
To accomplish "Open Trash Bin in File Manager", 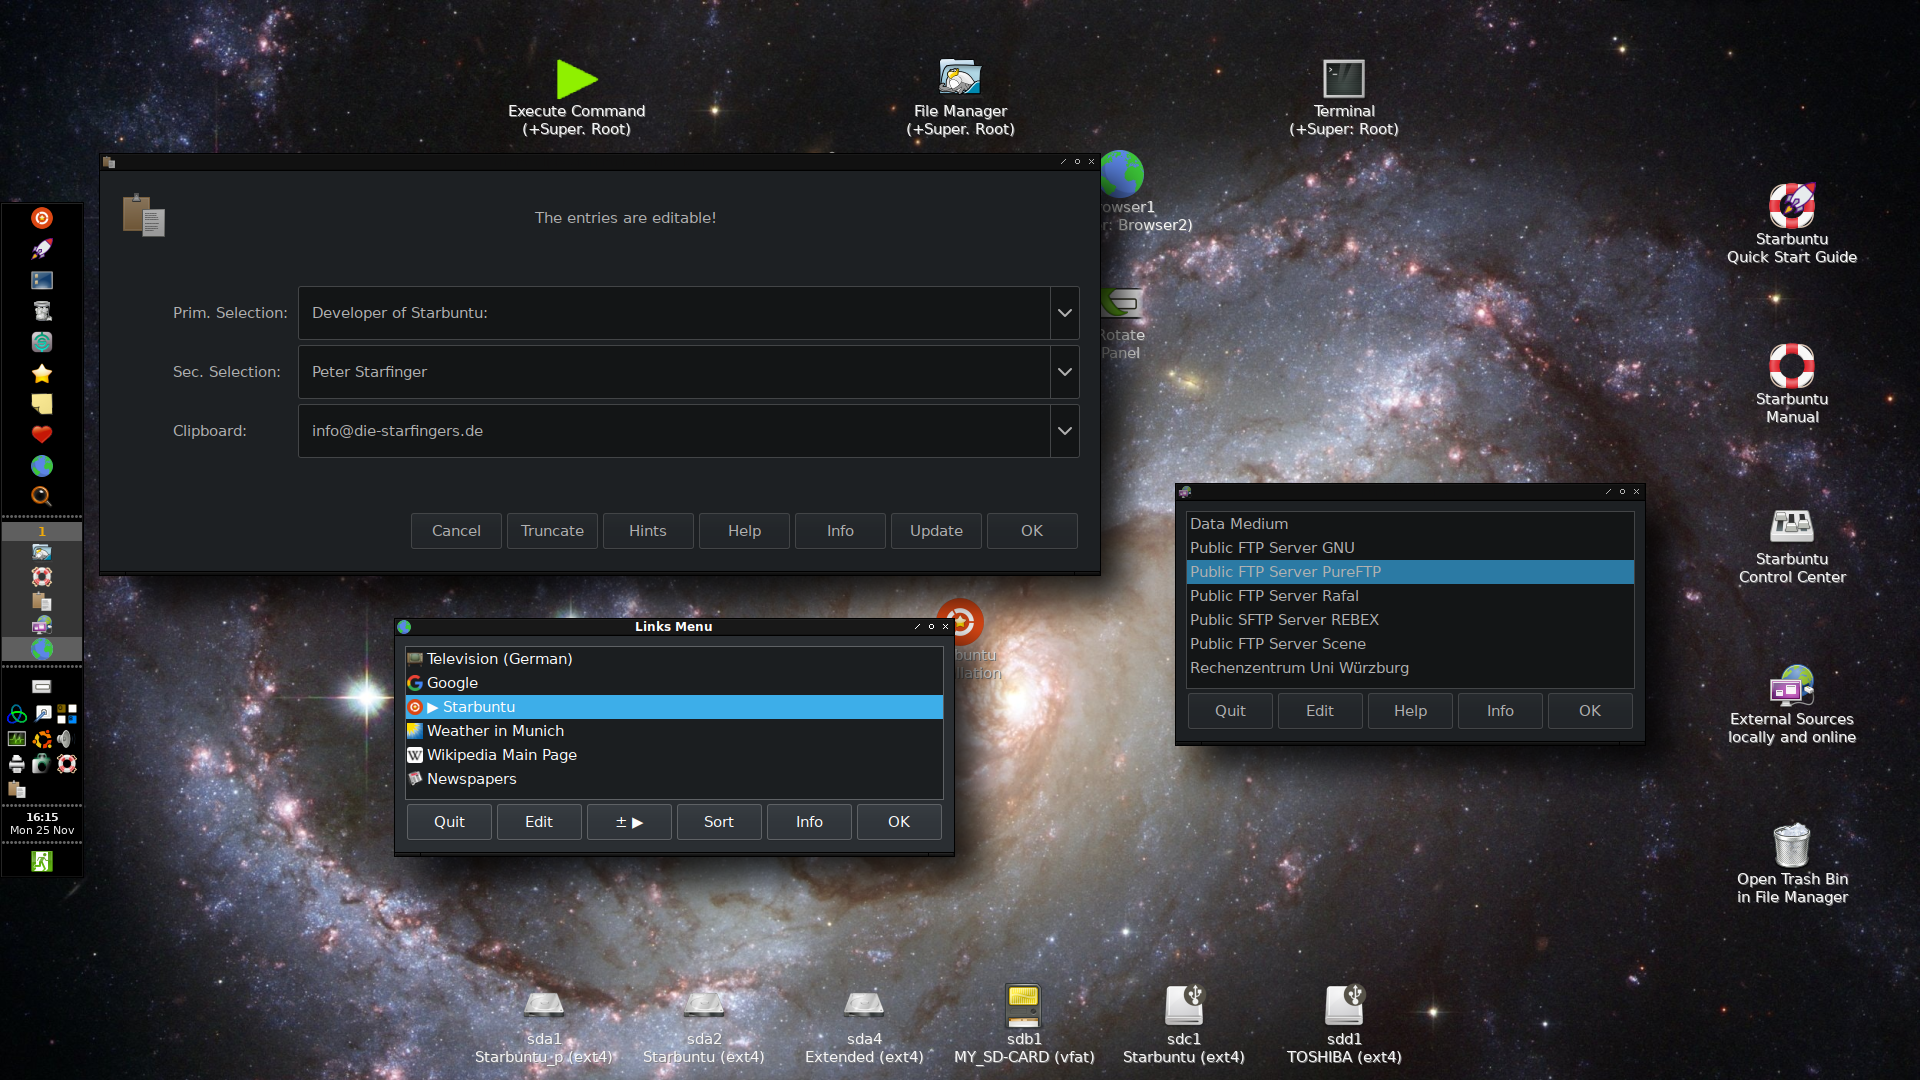I will point(1791,846).
